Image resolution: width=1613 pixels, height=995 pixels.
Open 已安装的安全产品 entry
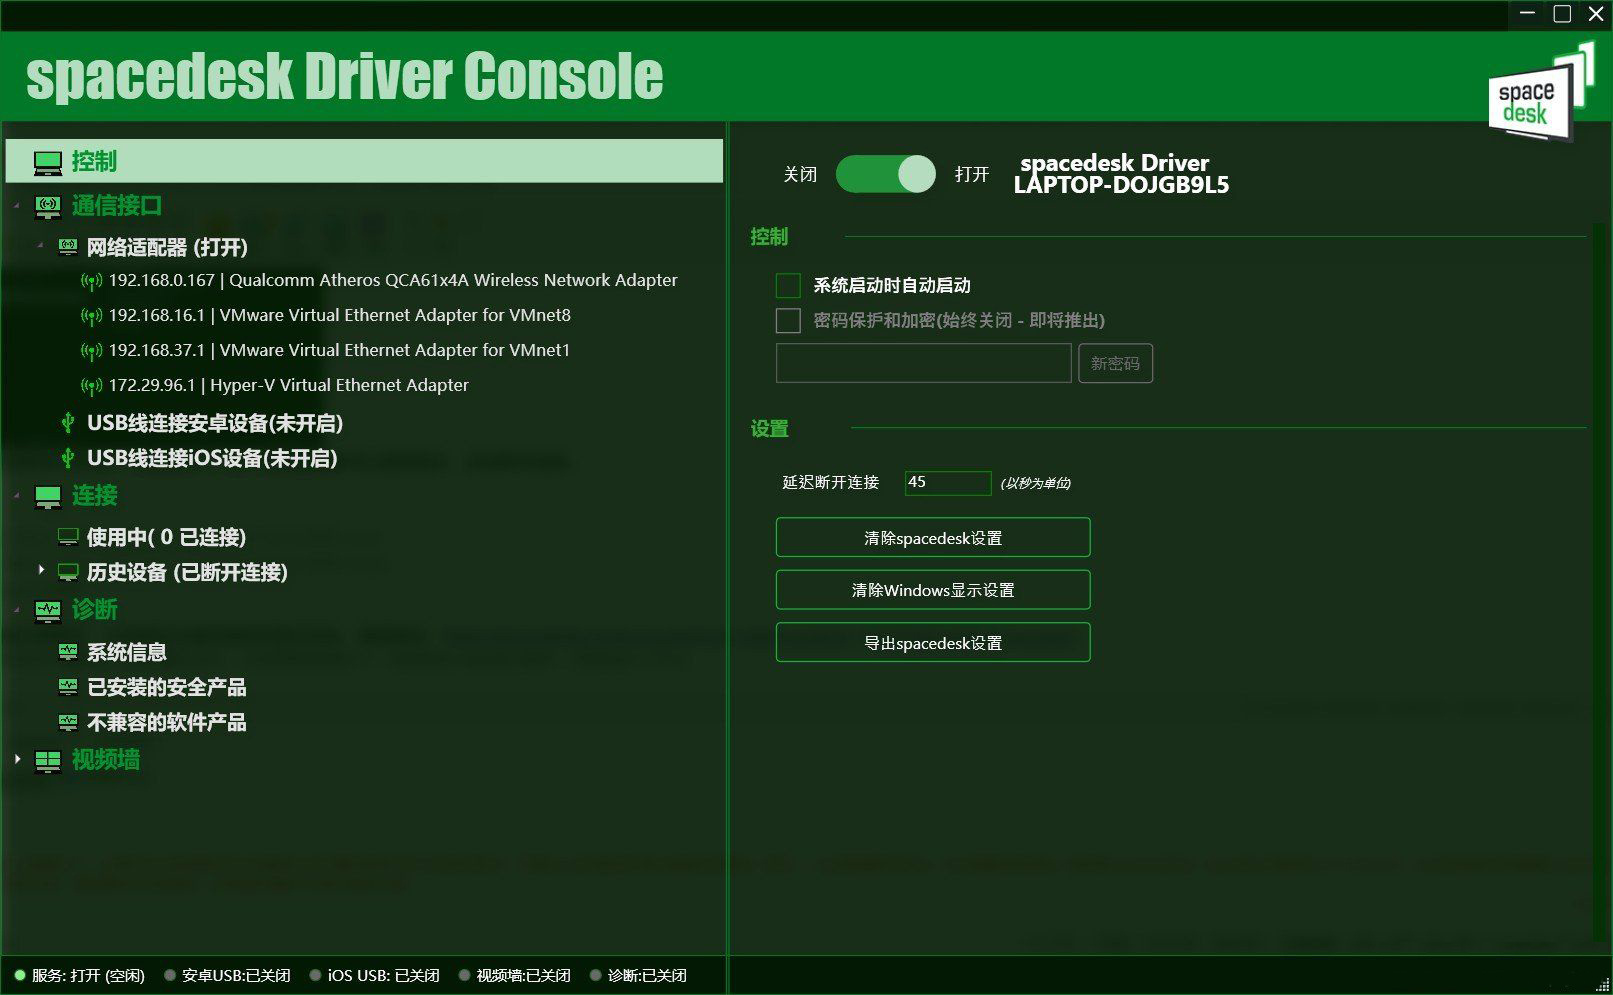[166, 687]
